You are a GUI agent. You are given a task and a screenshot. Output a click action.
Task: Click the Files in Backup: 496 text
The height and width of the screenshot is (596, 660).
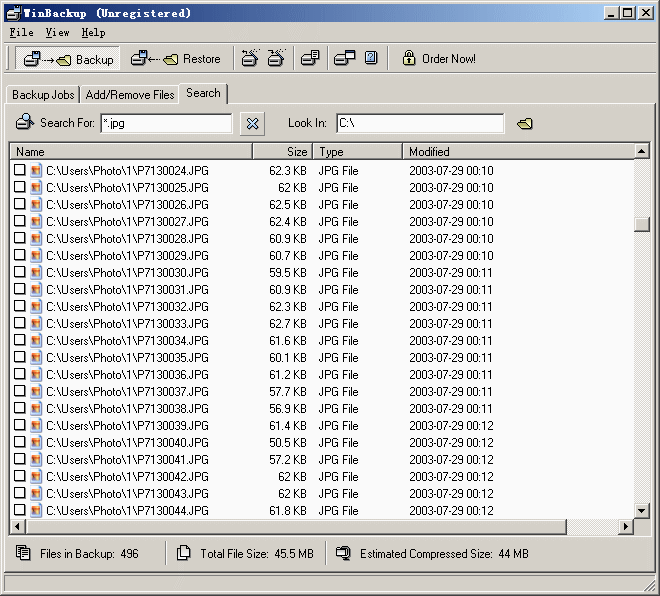[89, 553]
